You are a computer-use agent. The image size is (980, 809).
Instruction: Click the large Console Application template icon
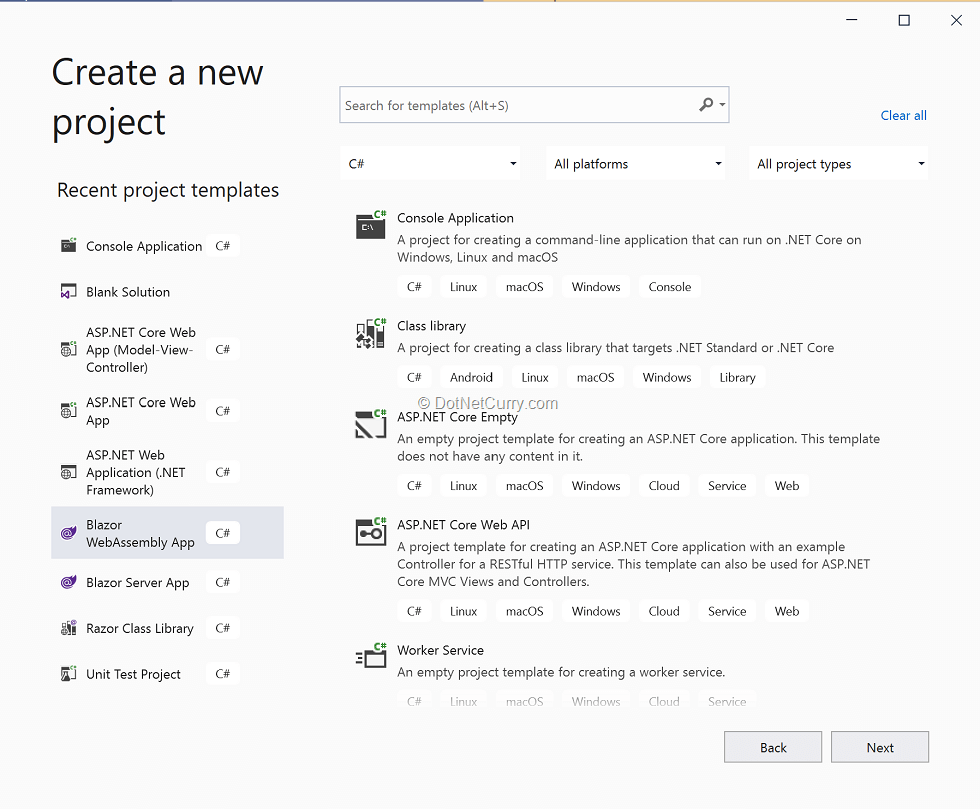tap(371, 225)
